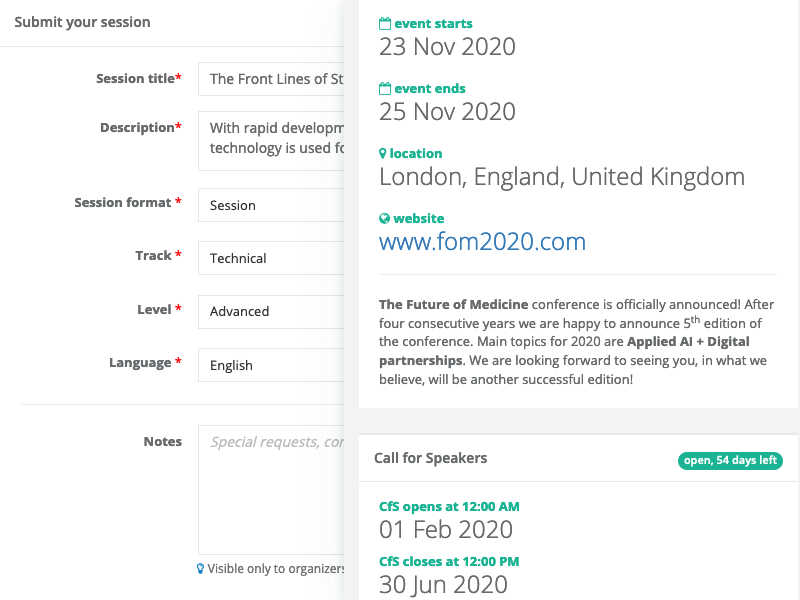Focus the Session title input field
The height and width of the screenshot is (600, 800).
(x=271, y=79)
